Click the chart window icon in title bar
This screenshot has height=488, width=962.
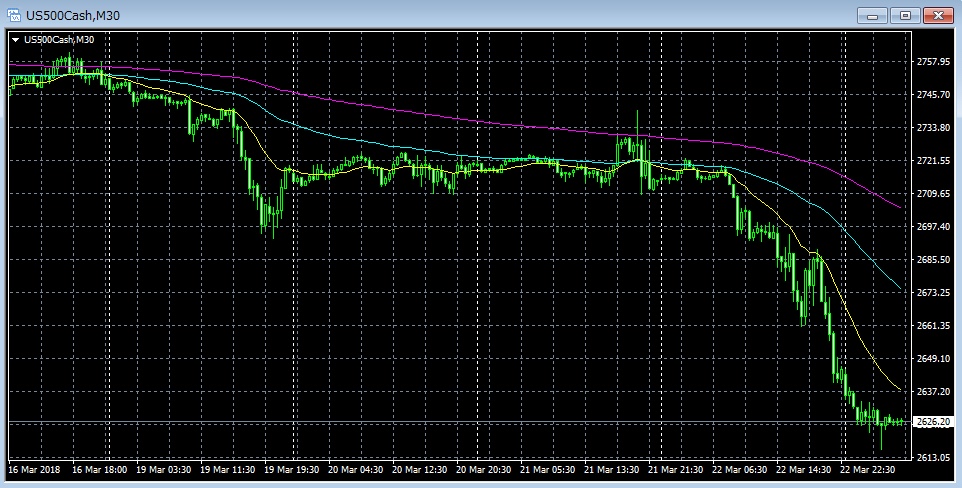coord(15,15)
